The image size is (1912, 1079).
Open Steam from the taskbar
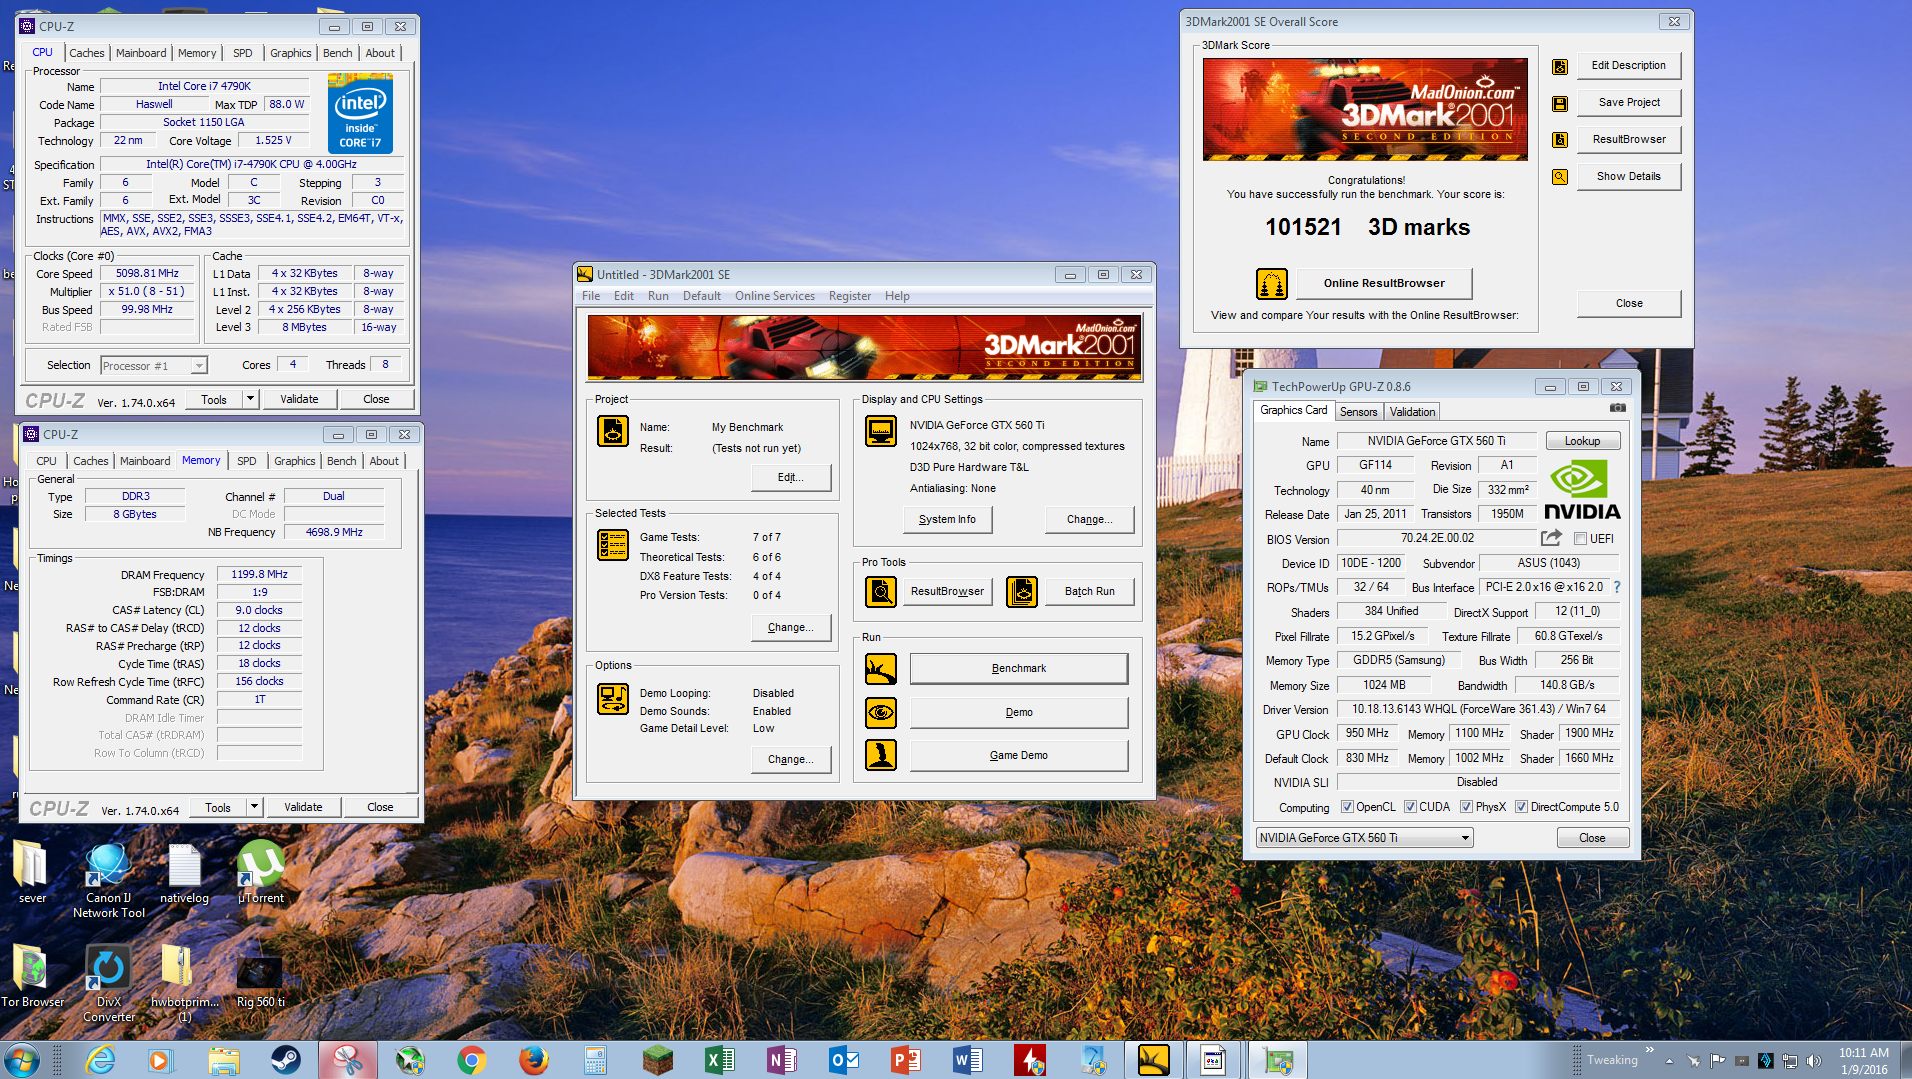[285, 1060]
